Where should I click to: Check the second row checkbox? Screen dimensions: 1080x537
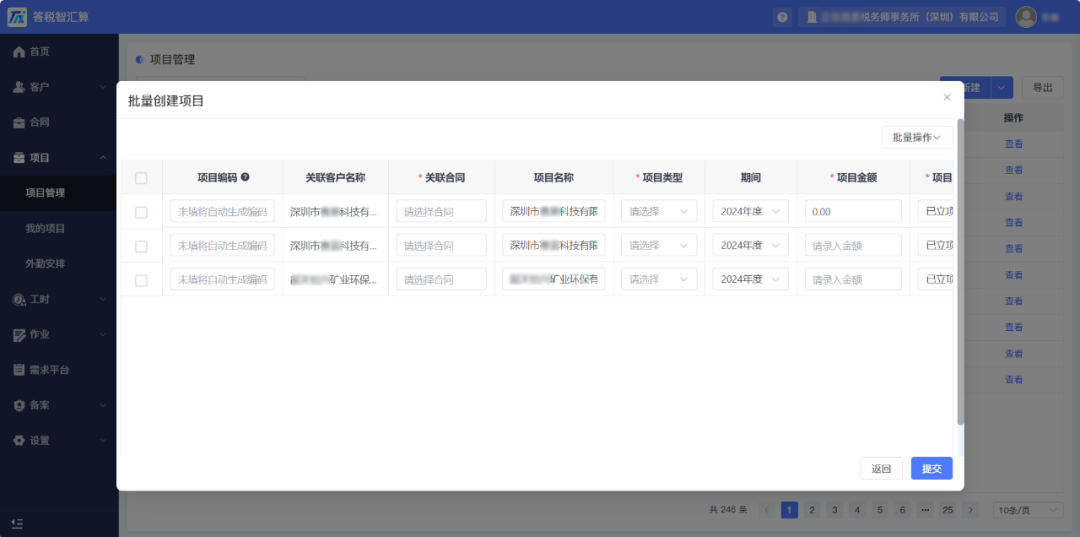[x=141, y=246]
